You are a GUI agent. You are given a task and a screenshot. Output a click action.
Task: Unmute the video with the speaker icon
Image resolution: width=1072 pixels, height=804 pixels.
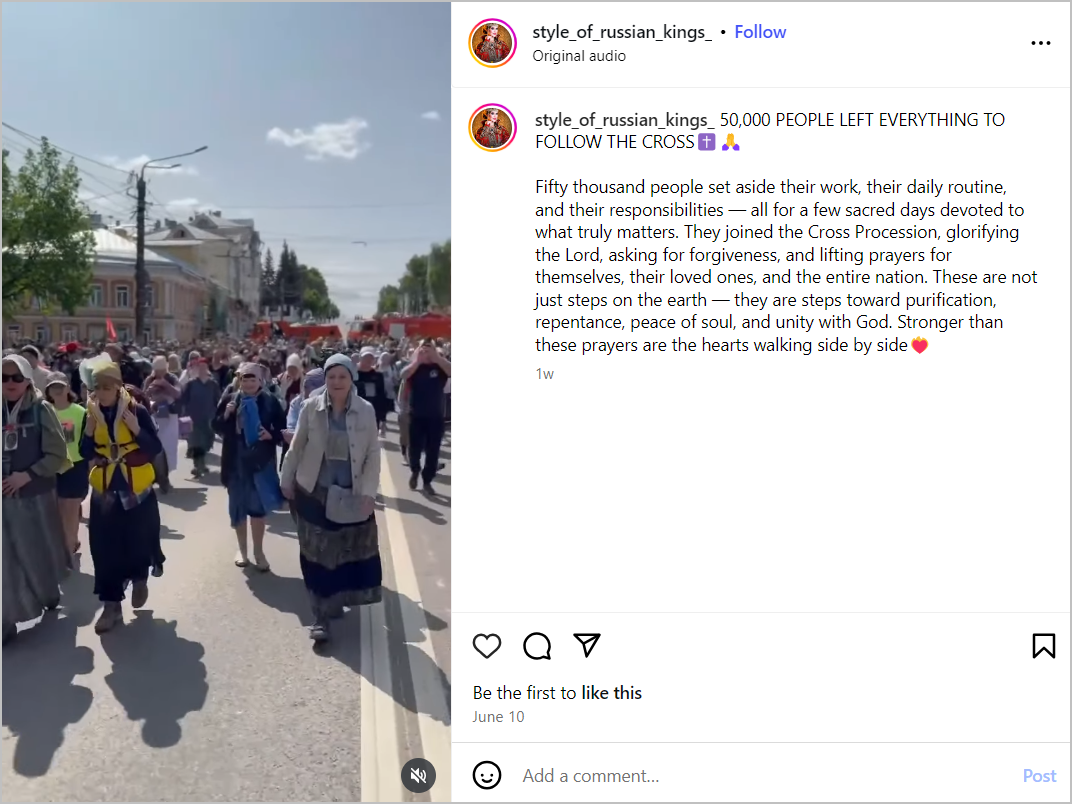tap(418, 775)
